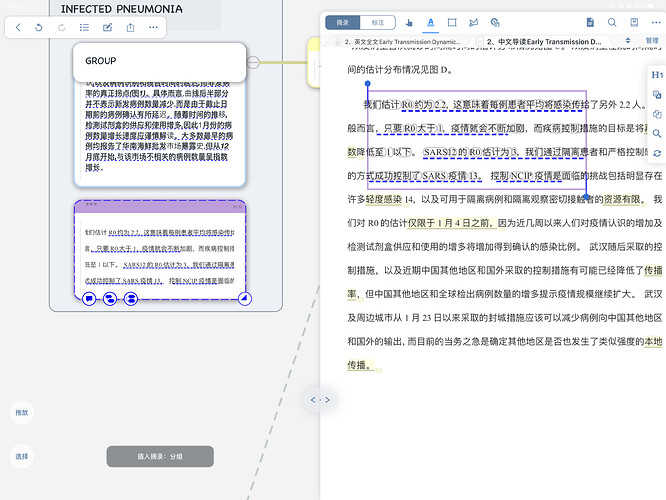Click copy icon below H1 in side panel
Image resolution: width=666 pixels, height=500 pixels.
(657, 94)
